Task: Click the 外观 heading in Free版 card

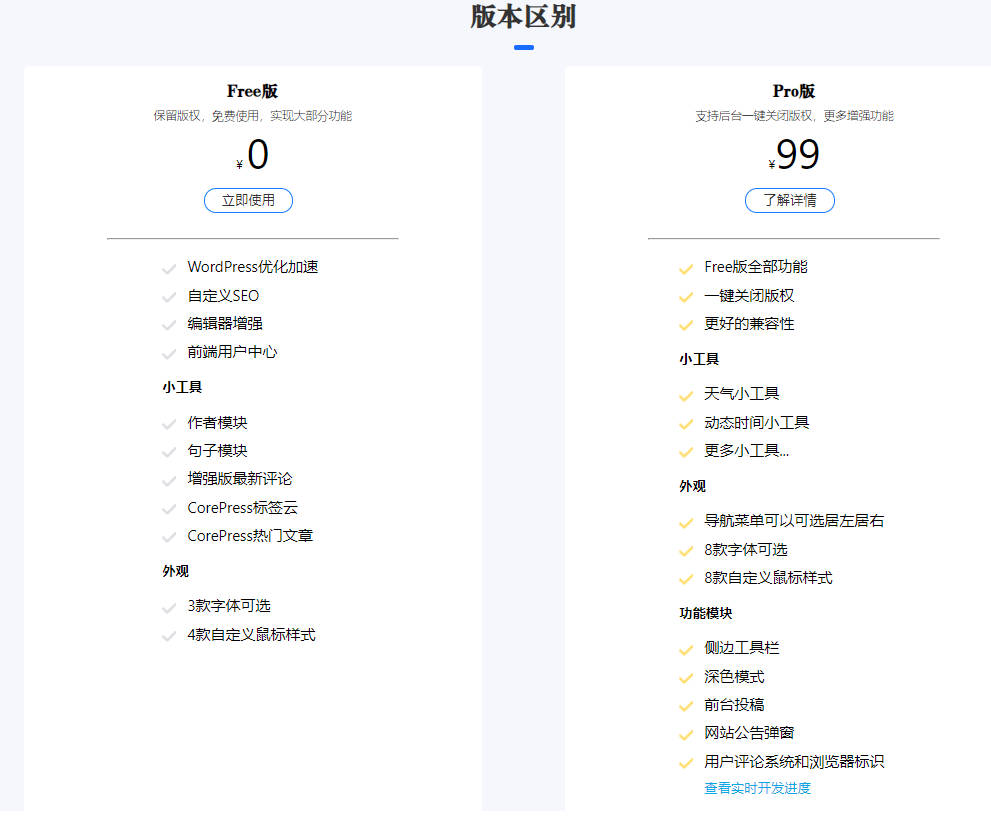Action: click(x=175, y=571)
